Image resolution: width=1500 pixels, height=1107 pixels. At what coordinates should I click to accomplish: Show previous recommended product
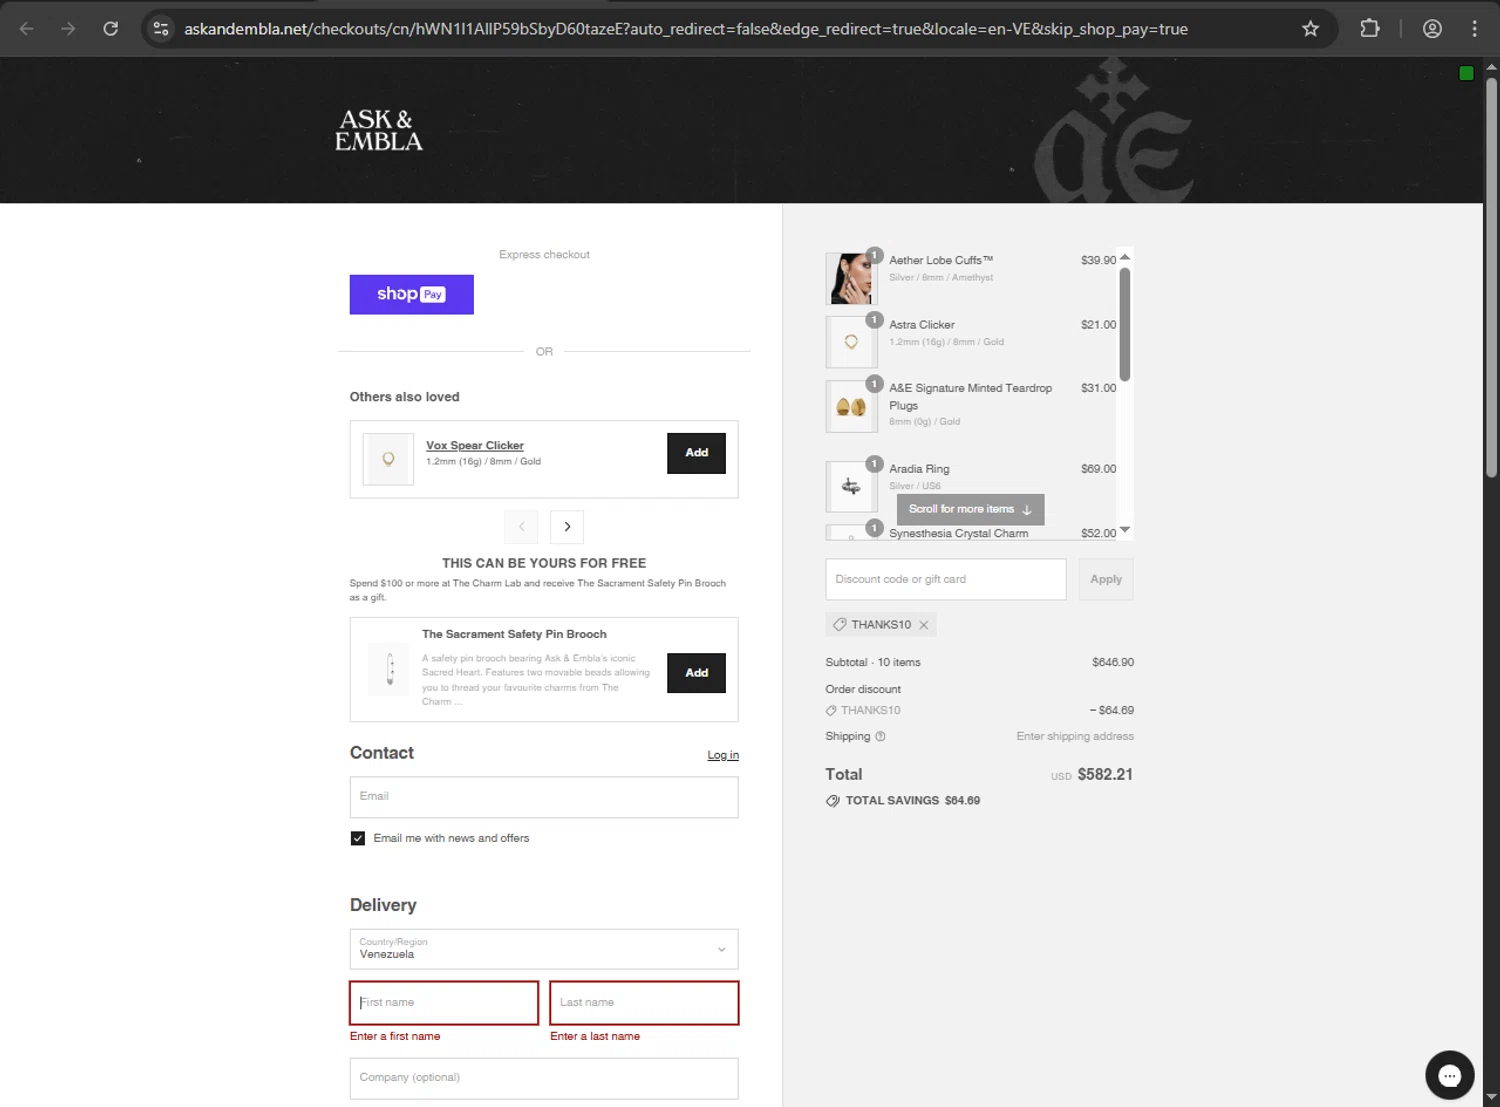click(x=521, y=527)
